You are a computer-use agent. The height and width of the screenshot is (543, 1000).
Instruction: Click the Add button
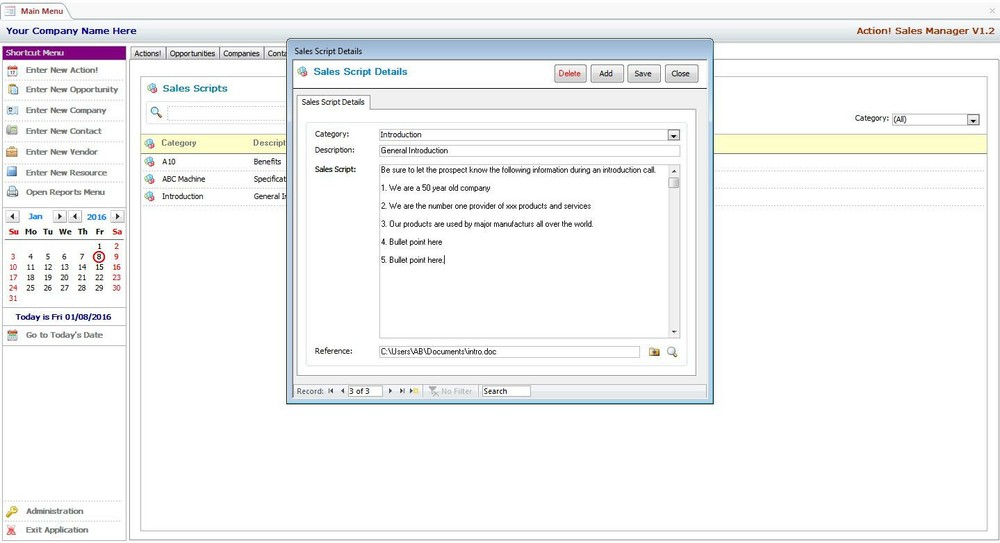tap(606, 73)
